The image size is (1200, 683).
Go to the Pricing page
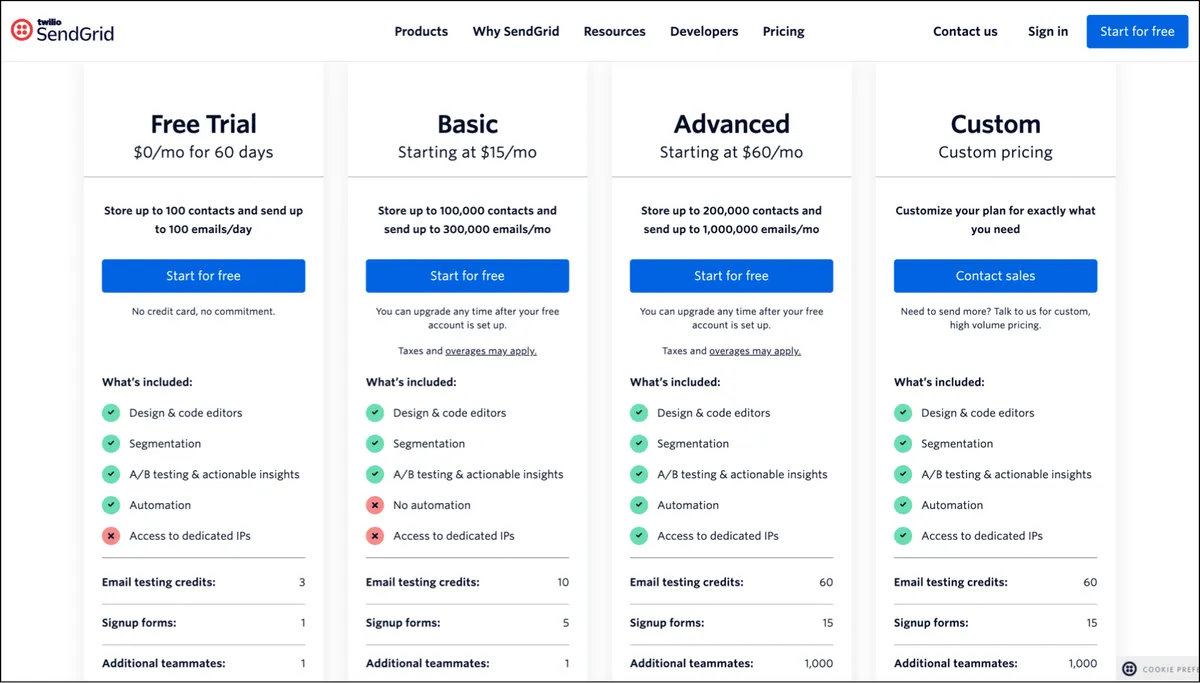tap(783, 31)
